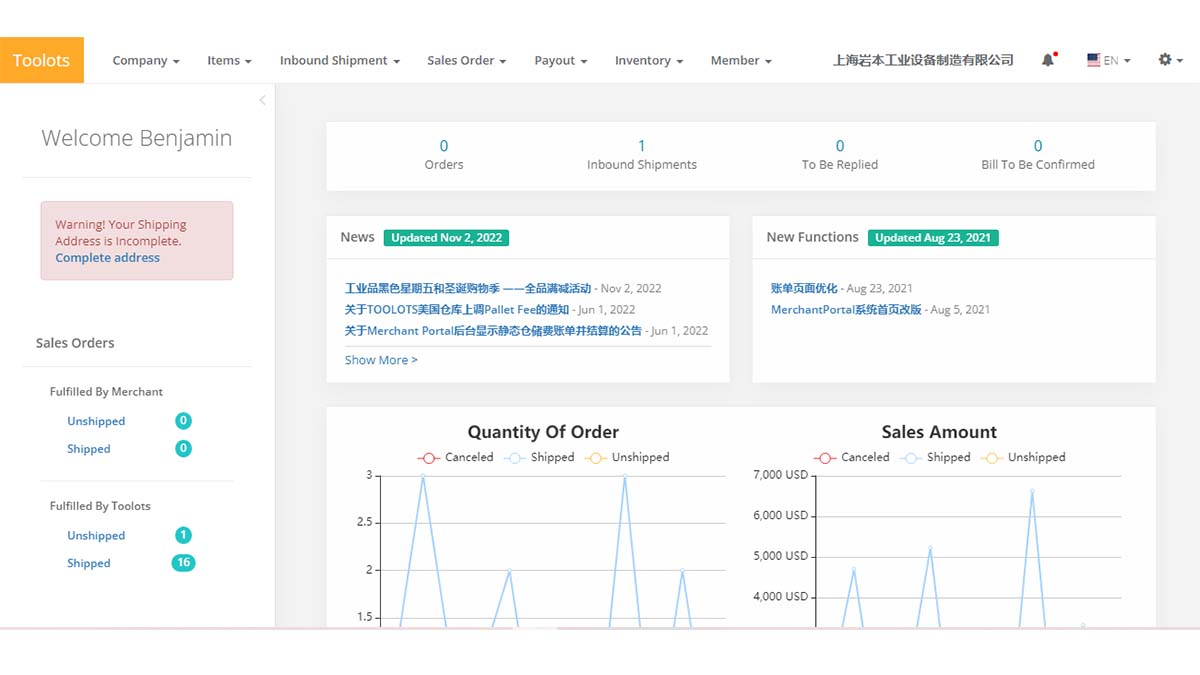Click the Updated Nov 2, 2022 news badge

tap(446, 238)
